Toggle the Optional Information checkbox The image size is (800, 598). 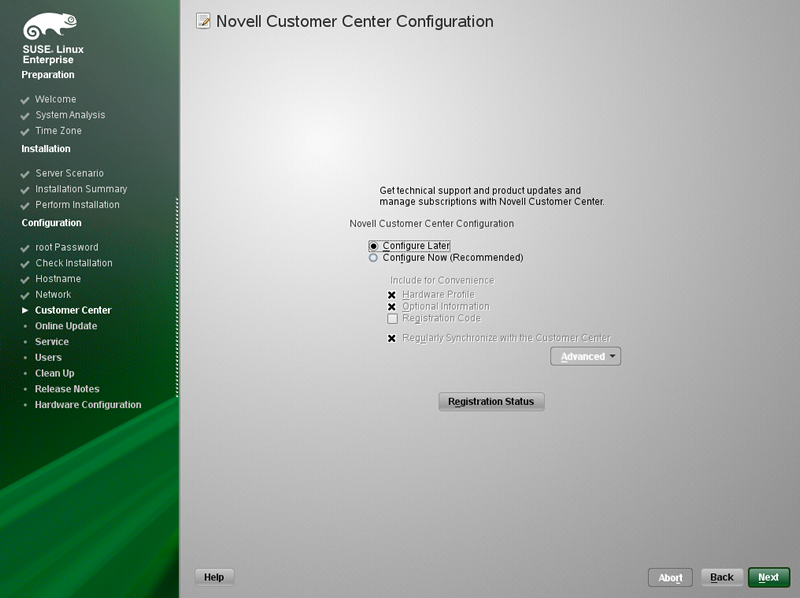[392, 307]
